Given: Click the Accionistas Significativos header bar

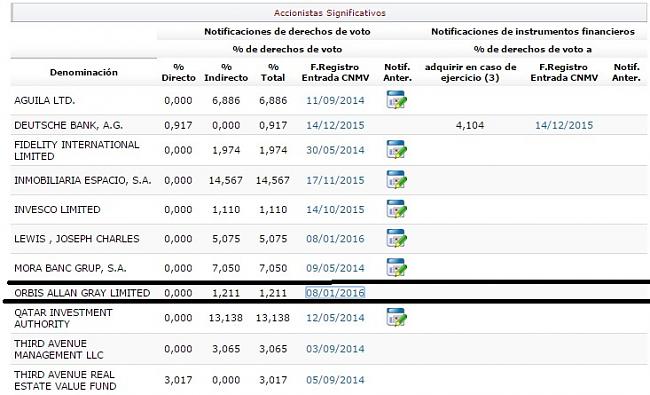Looking at the screenshot, I should pyautogui.click(x=330, y=13).
